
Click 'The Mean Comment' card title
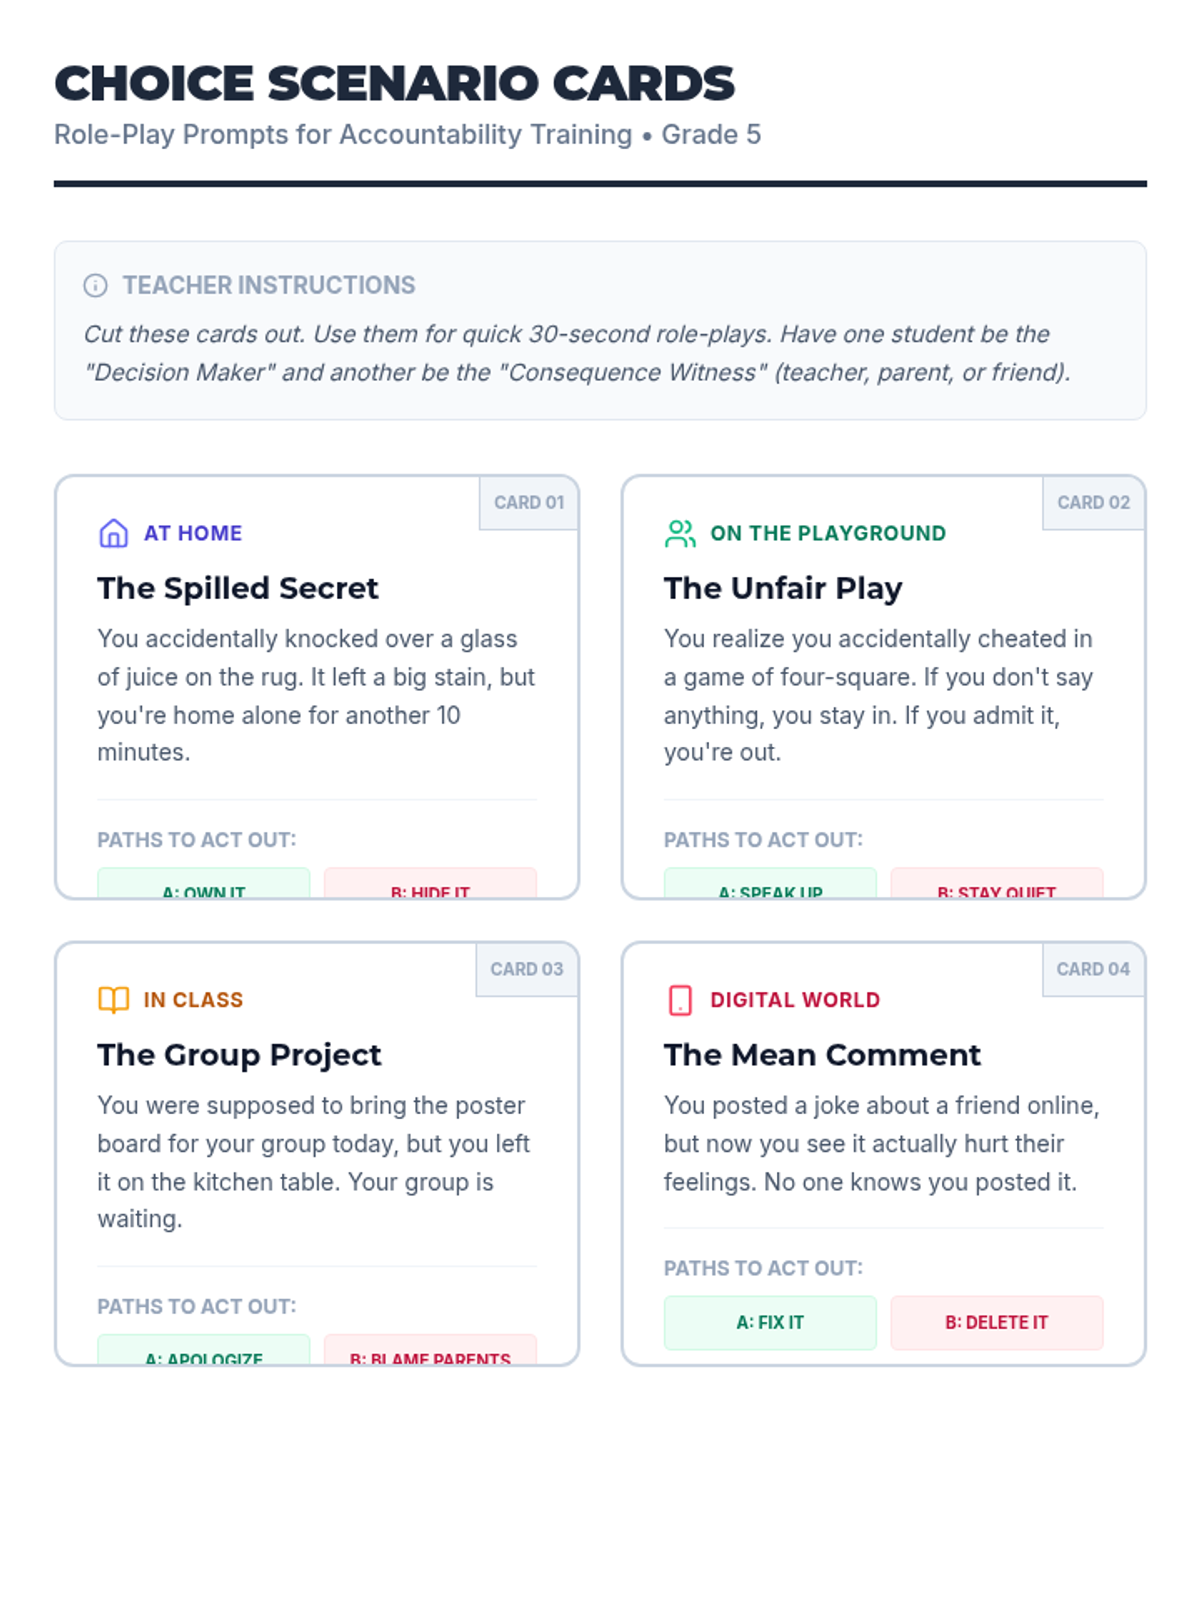coord(822,1055)
